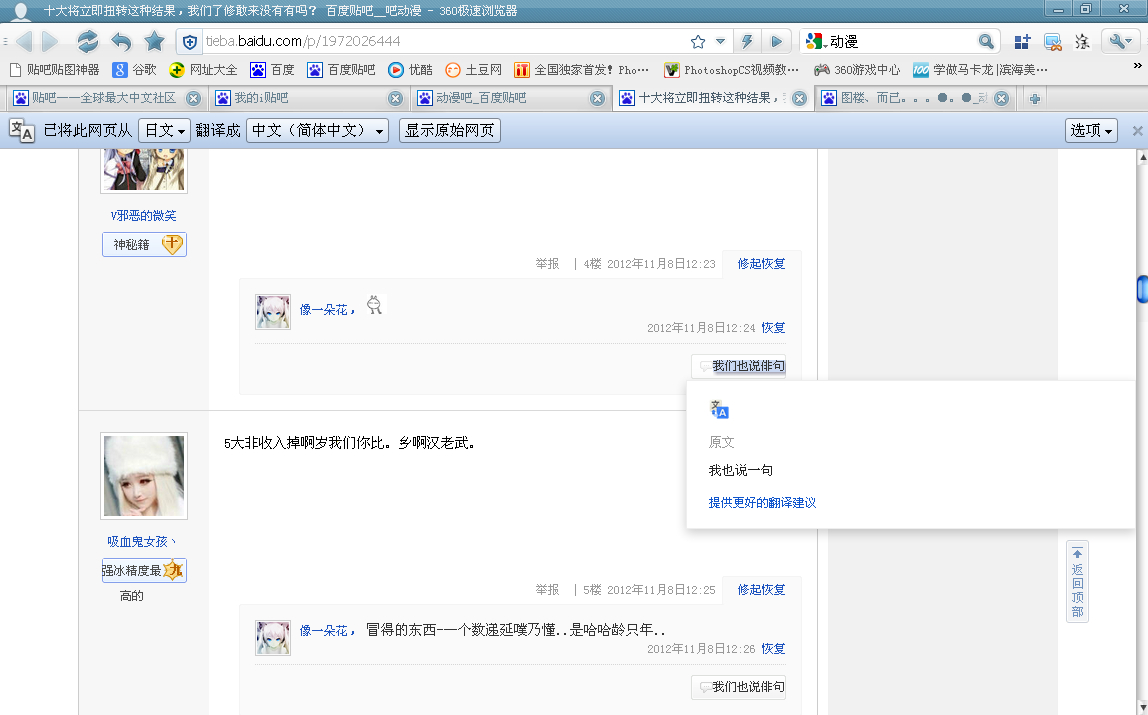This screenshot has width=1148, height=715.
Task: Open the 网址大全 bookmark
Action: pos(203,70)
